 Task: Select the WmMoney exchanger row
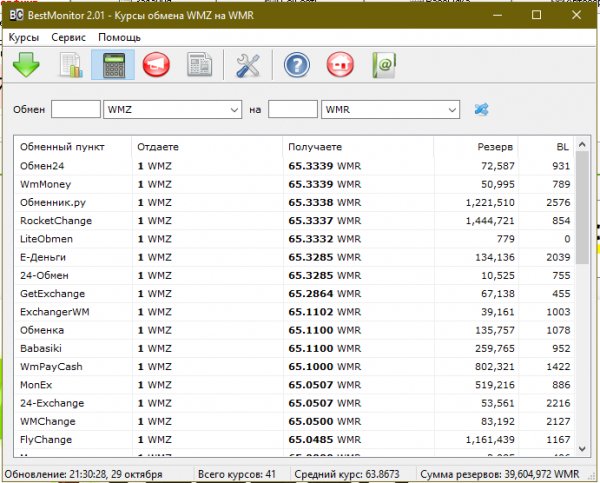(295, 184)
